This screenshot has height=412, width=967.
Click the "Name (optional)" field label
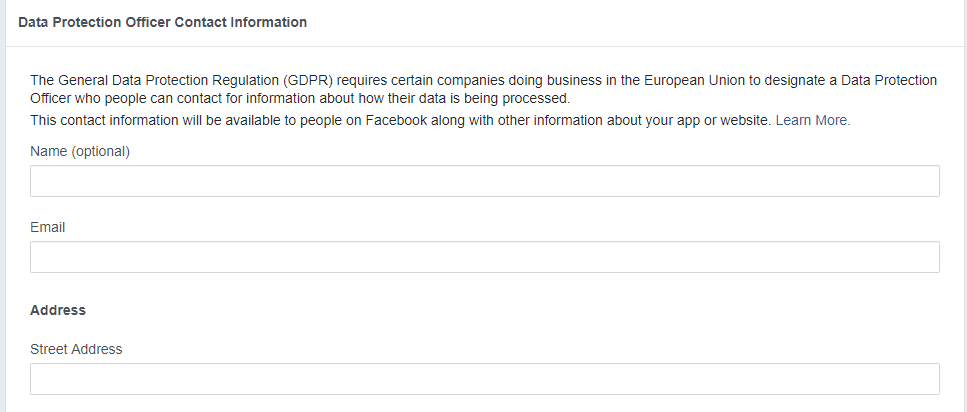(80, 151)
